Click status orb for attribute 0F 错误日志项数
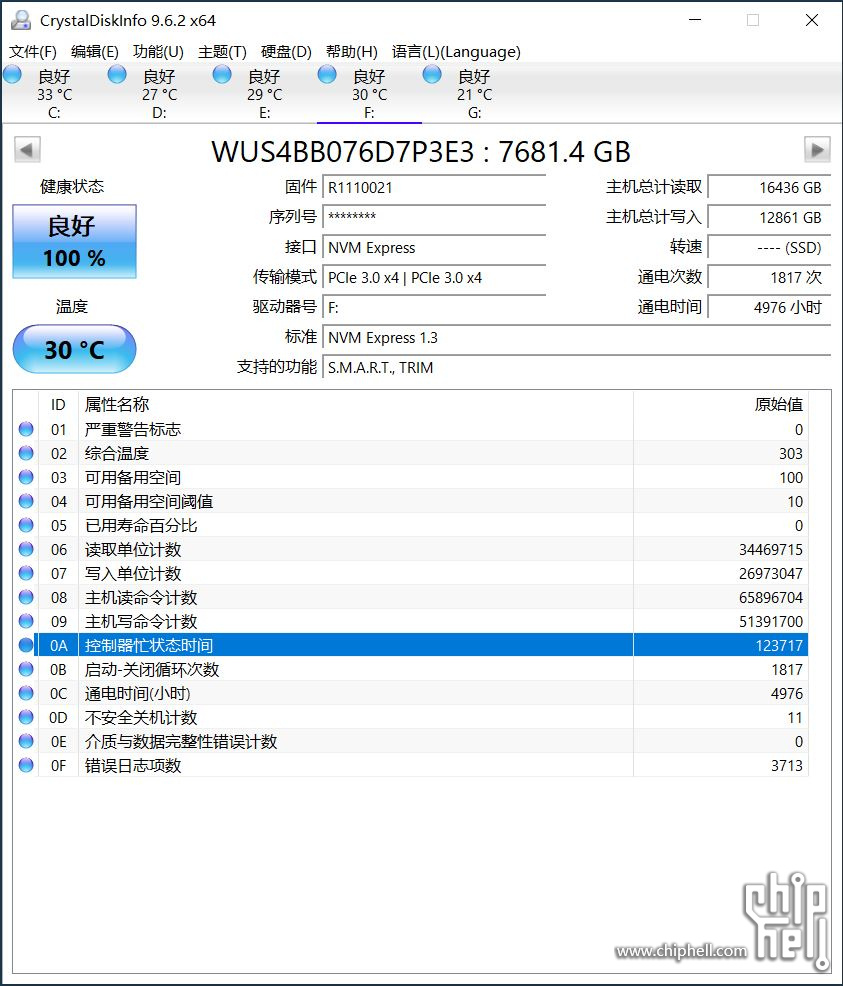 click(x=26, y=765)
